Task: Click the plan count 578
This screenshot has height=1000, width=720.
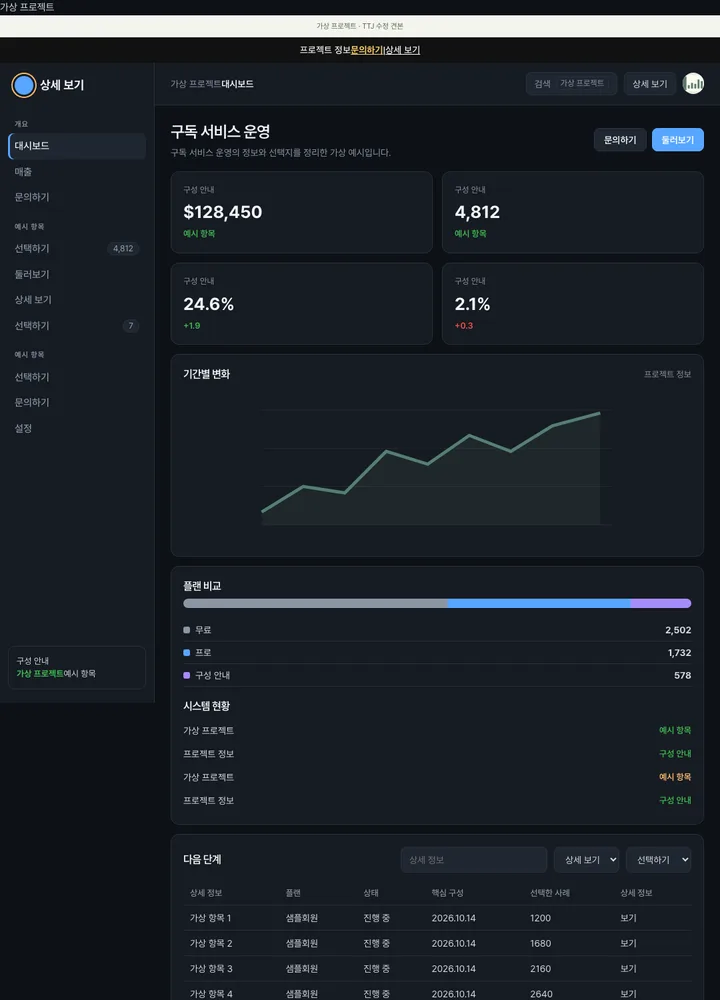Action: [x=682, y=675]
